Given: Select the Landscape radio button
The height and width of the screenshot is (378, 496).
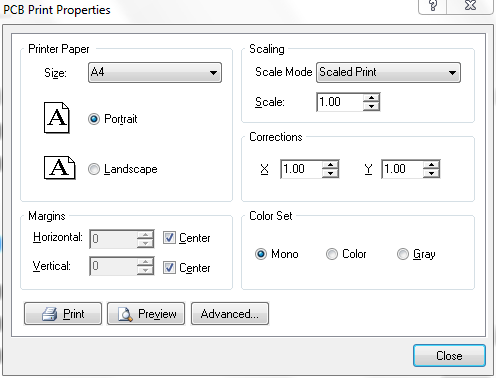Looking at the screenshot, I should 94,169.
